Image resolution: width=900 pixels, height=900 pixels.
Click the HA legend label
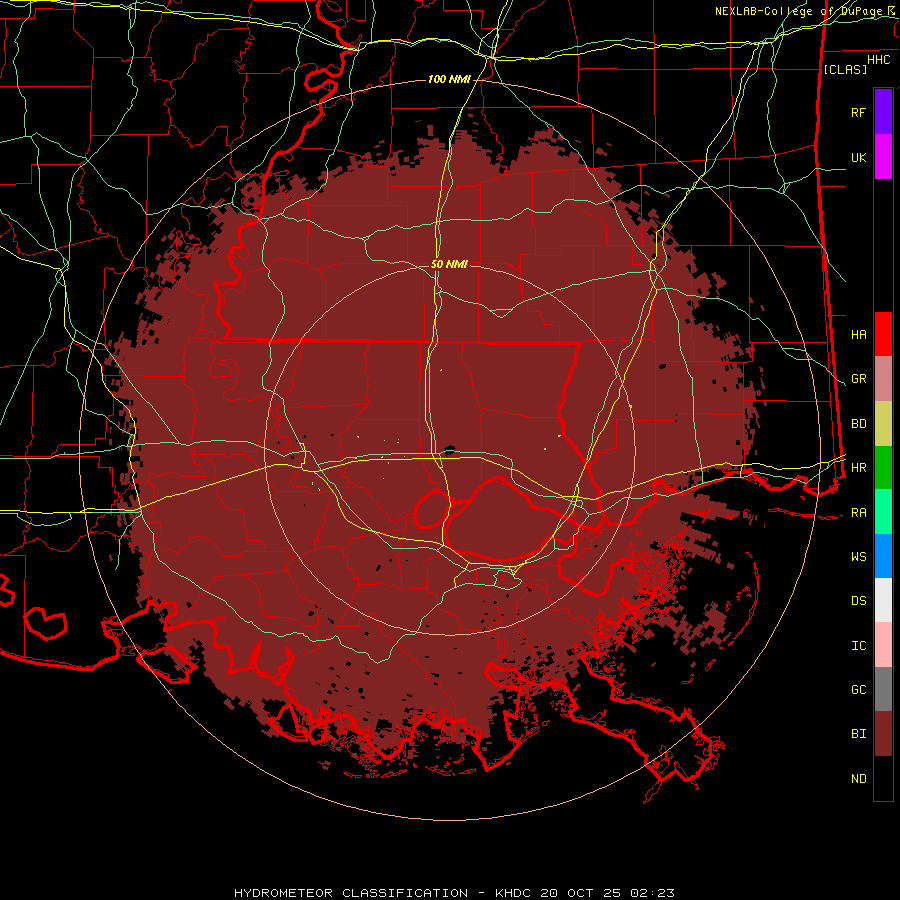click(x=858, y=334)
